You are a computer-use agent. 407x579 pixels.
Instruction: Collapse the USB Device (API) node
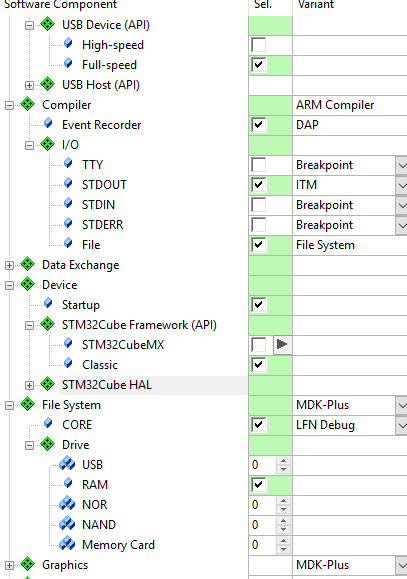29,25
